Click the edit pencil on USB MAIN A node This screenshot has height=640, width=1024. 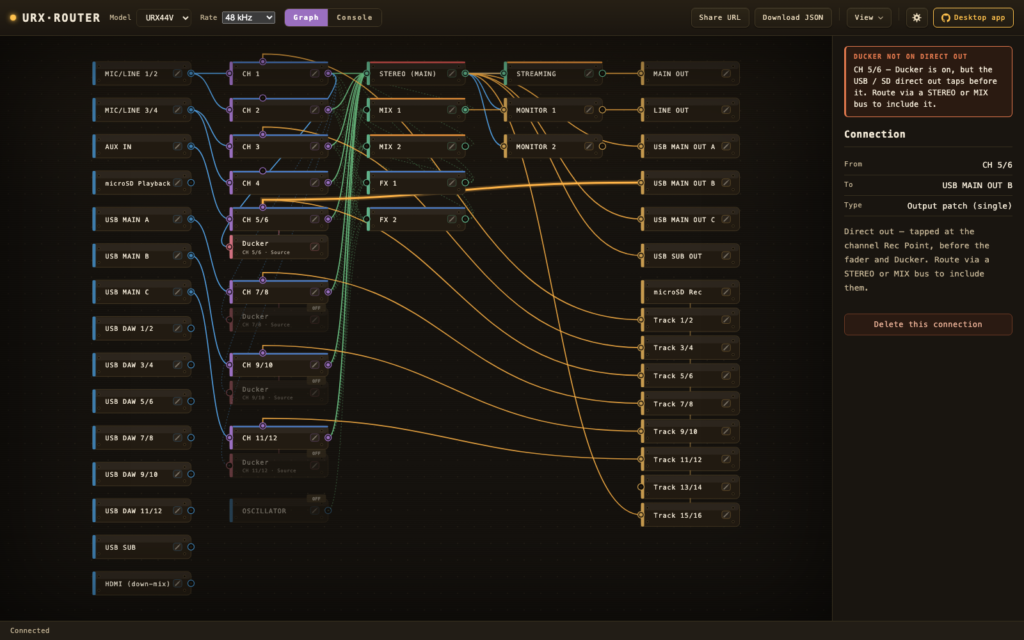pos(177,219)
